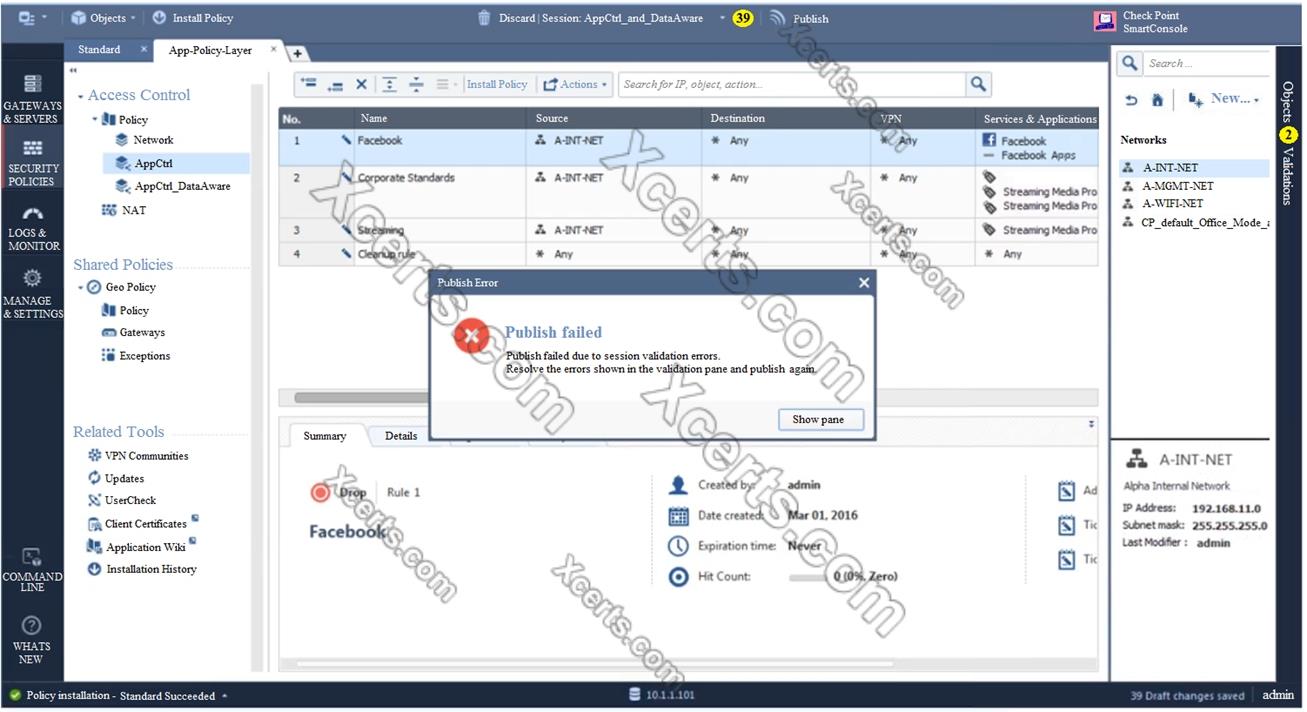Open Manage & Settings view
1307x712 pixels.
click(32, 294)
